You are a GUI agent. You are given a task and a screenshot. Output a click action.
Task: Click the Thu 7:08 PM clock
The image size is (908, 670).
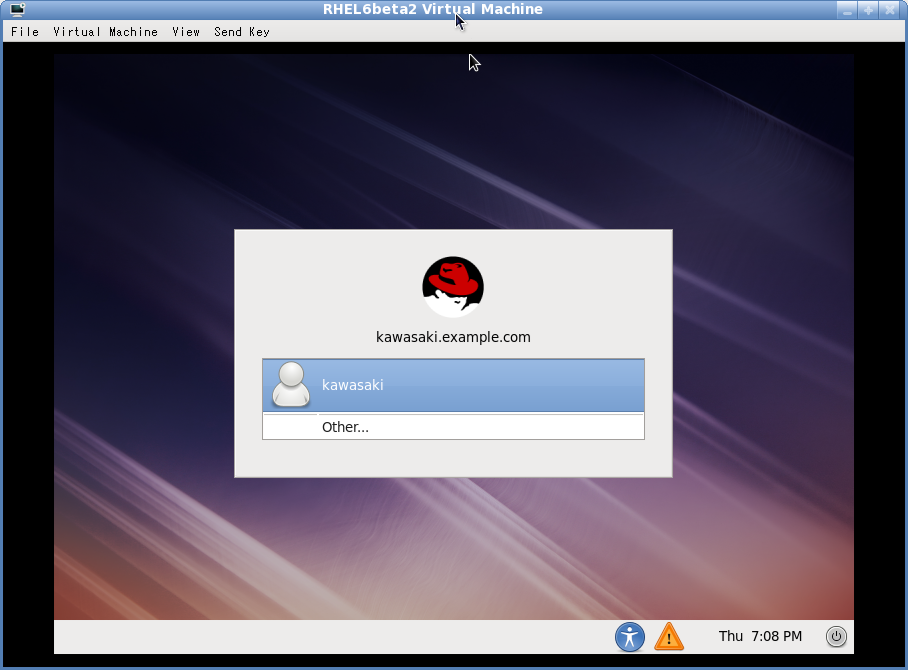(x=760, y=636)
